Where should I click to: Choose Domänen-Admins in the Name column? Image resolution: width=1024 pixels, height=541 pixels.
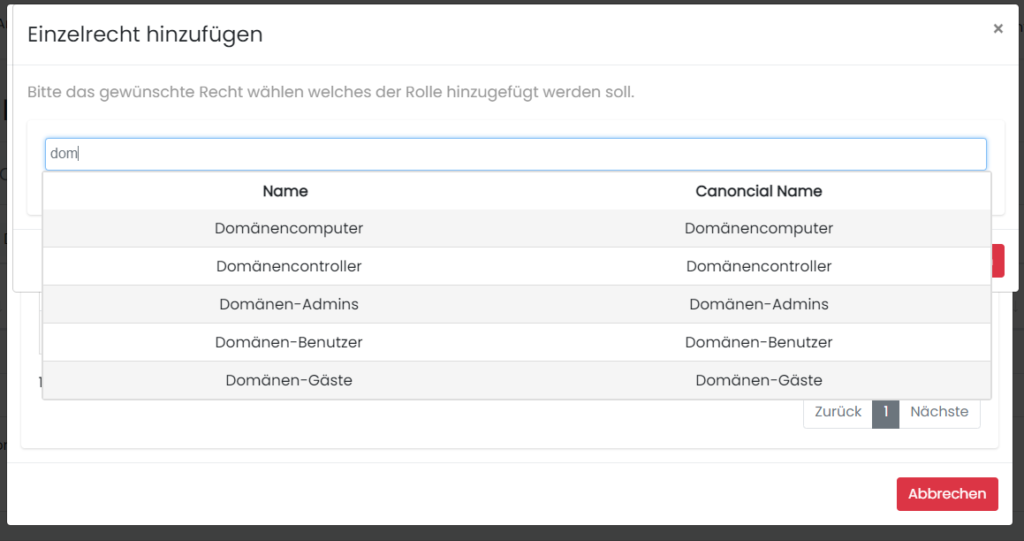(x=288, y=304)
